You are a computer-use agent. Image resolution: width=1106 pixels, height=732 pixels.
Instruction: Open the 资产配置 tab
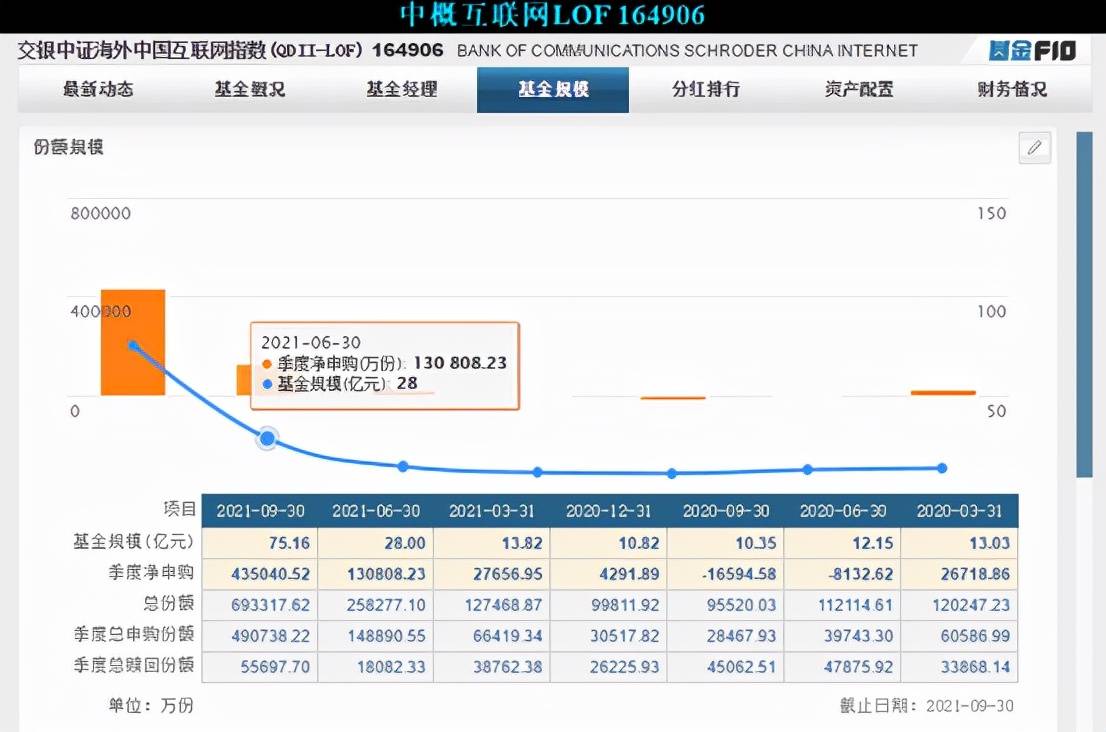point(859,89)
